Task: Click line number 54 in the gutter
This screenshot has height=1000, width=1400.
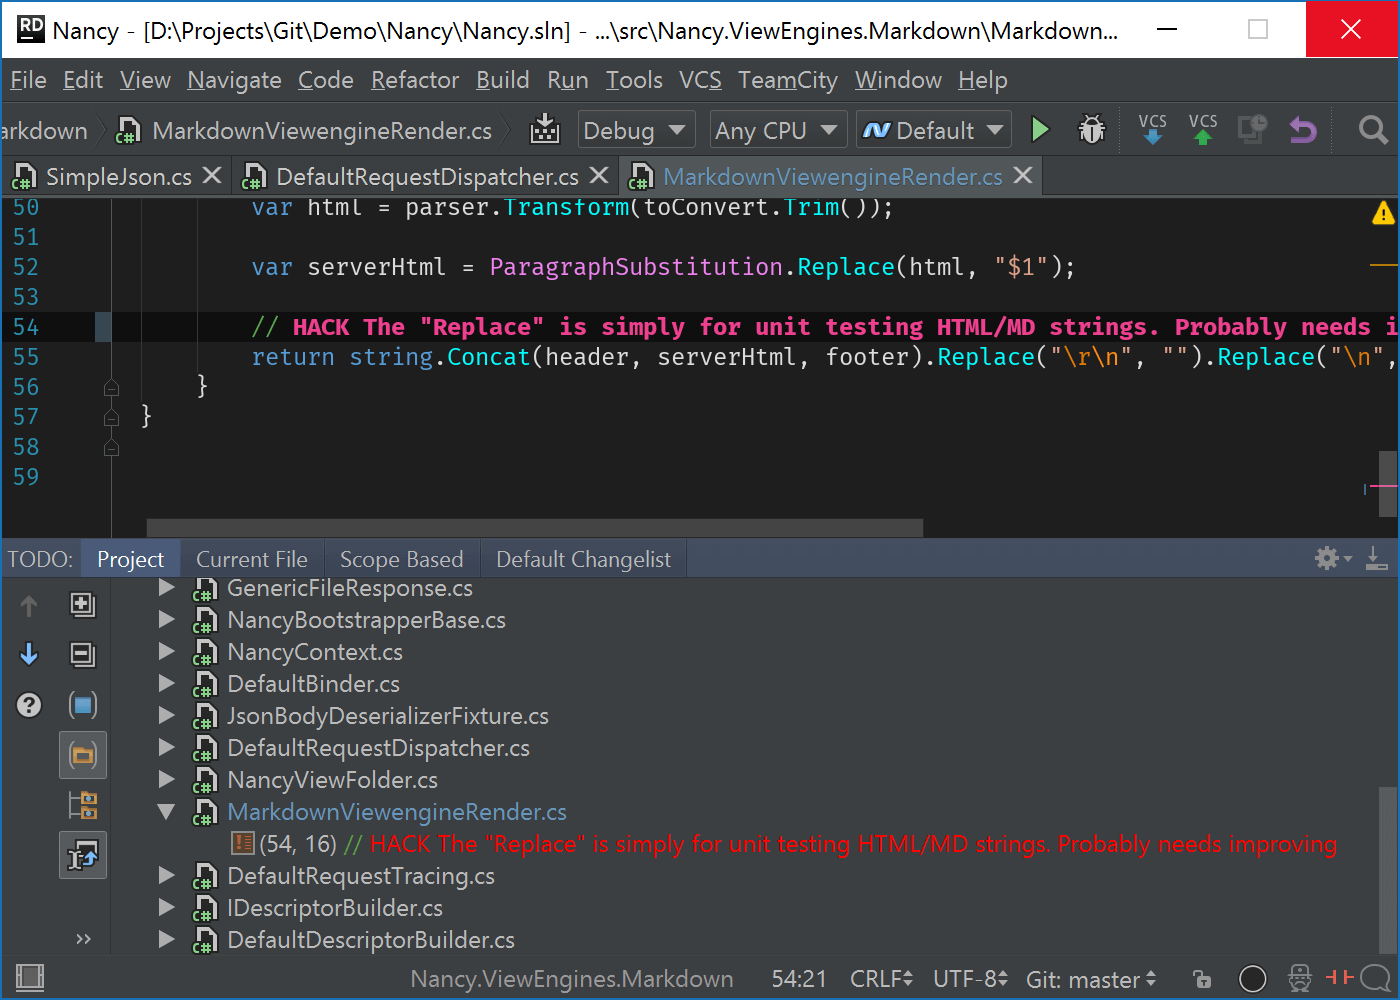Action: [x=26, y=327]
